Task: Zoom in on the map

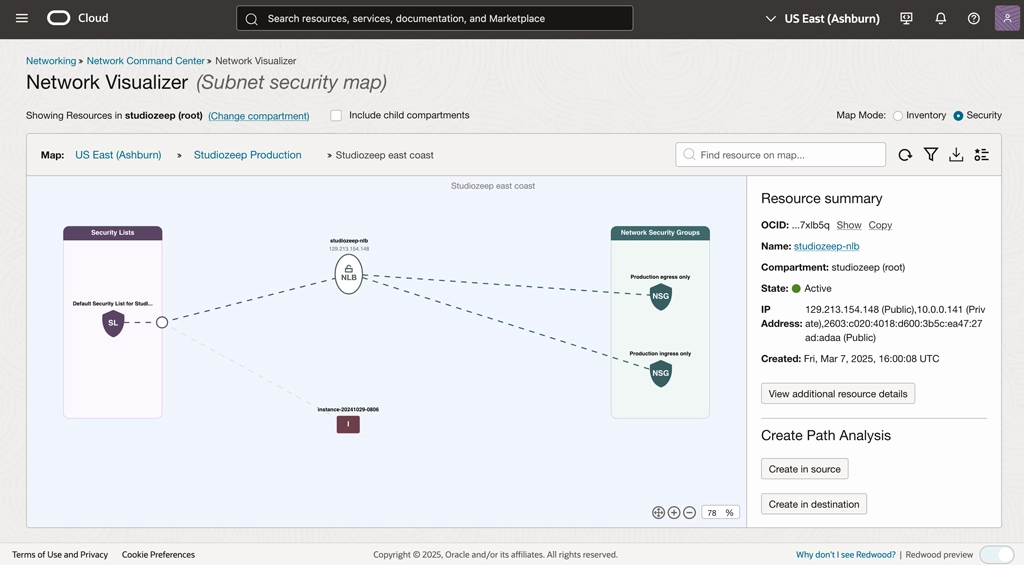Action: [x=674, y=512]
